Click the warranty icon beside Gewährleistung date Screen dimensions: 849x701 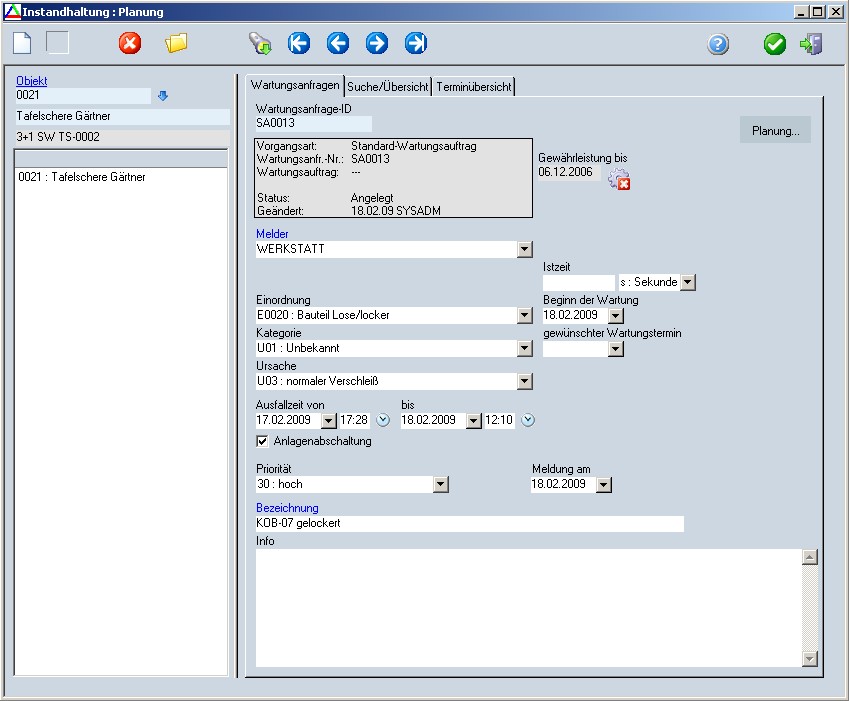click(x=619, y=180)
